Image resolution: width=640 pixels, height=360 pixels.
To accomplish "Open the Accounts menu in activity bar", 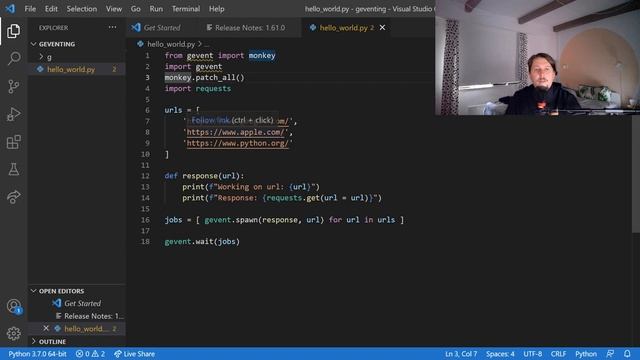I will [x=13, y=306].
